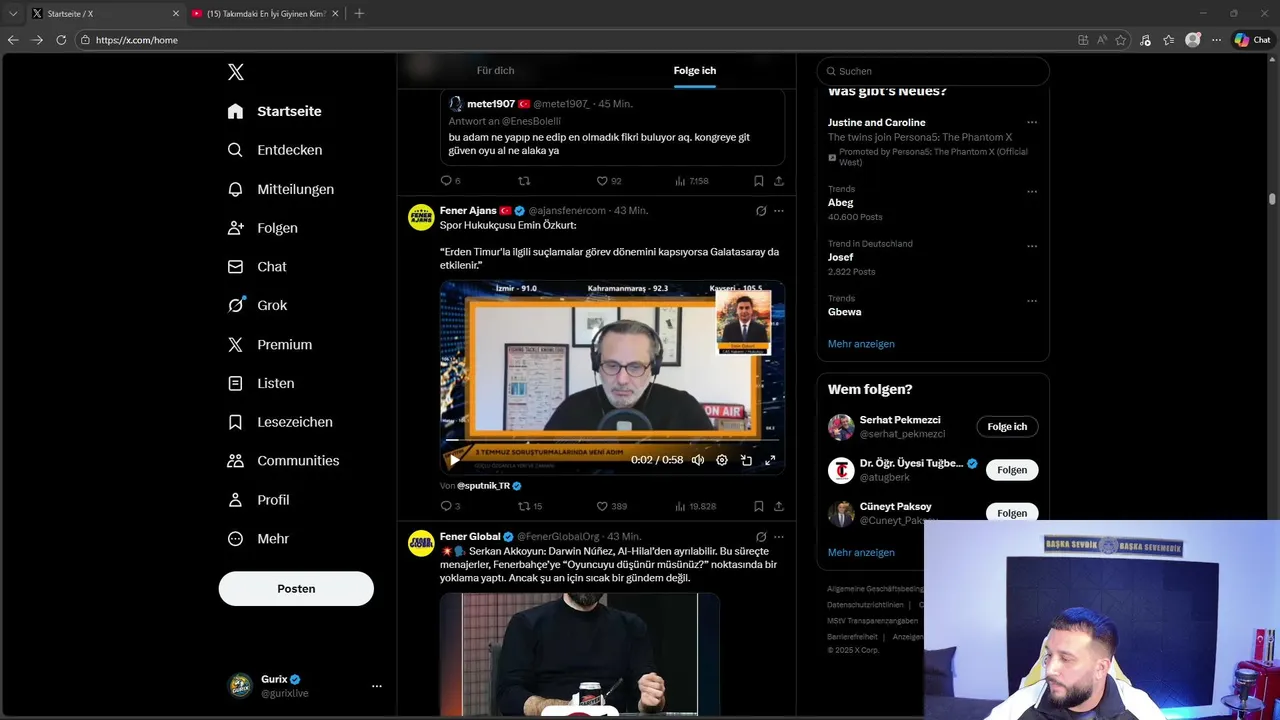Play the Fener Ajans video
Image resolution: width=1280 pixels, height=720 pixels.
454,460
